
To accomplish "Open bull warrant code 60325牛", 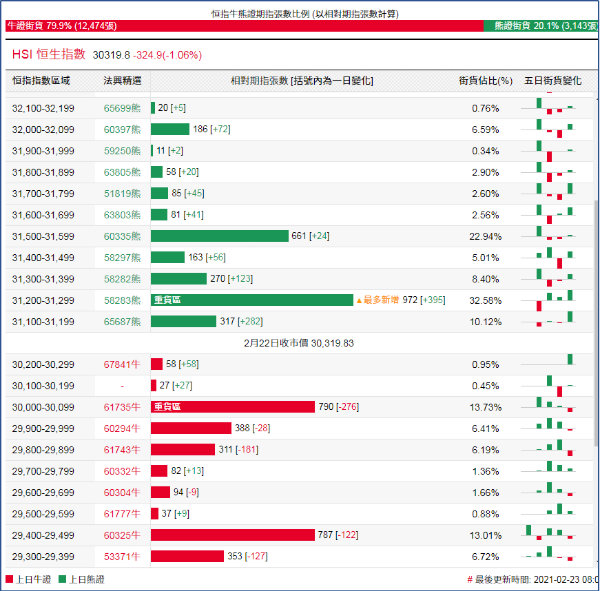I will (x=122, y=535).
